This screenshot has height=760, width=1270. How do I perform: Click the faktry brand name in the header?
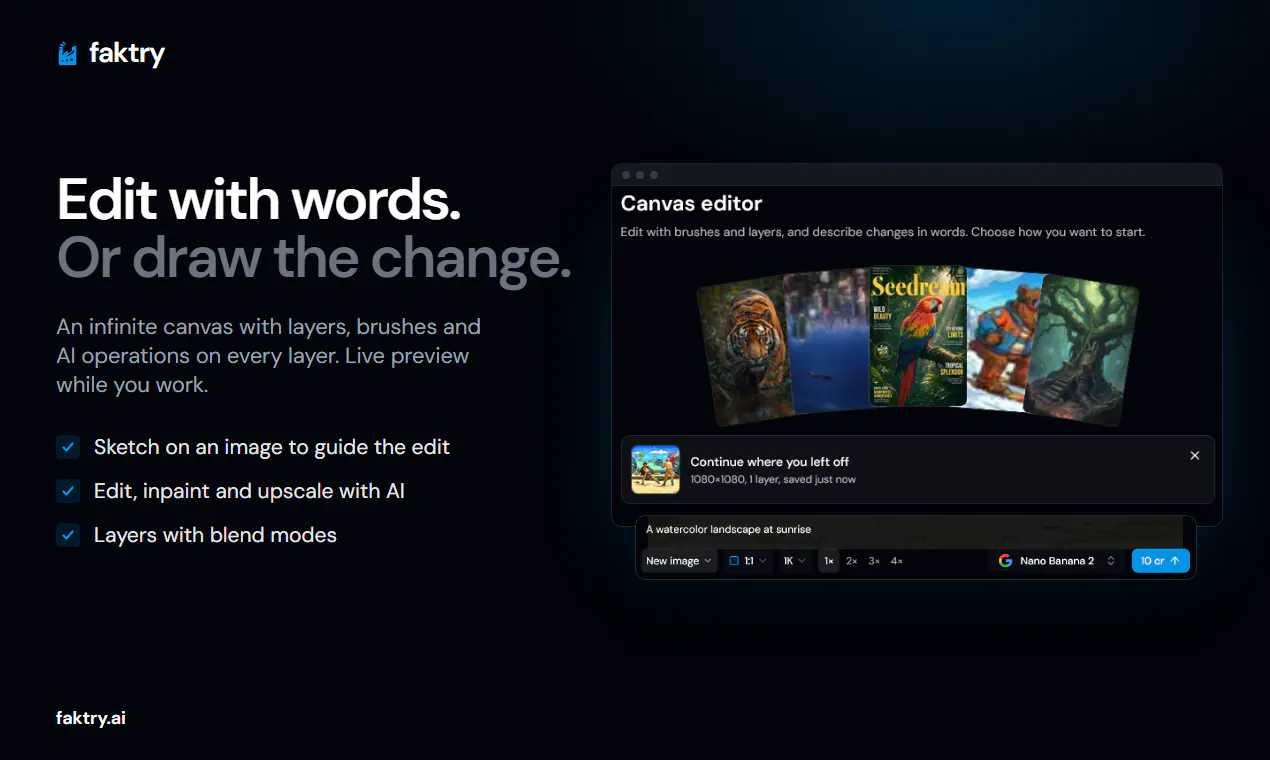(x=127, y=53)
